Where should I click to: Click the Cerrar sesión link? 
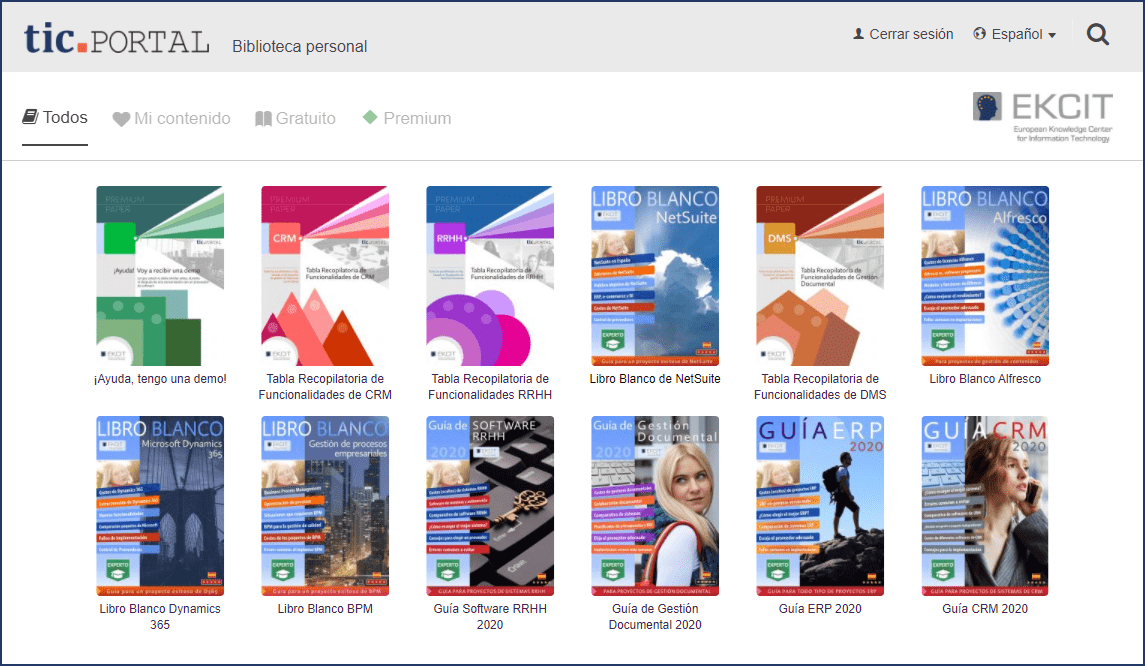tap(911, 34)
